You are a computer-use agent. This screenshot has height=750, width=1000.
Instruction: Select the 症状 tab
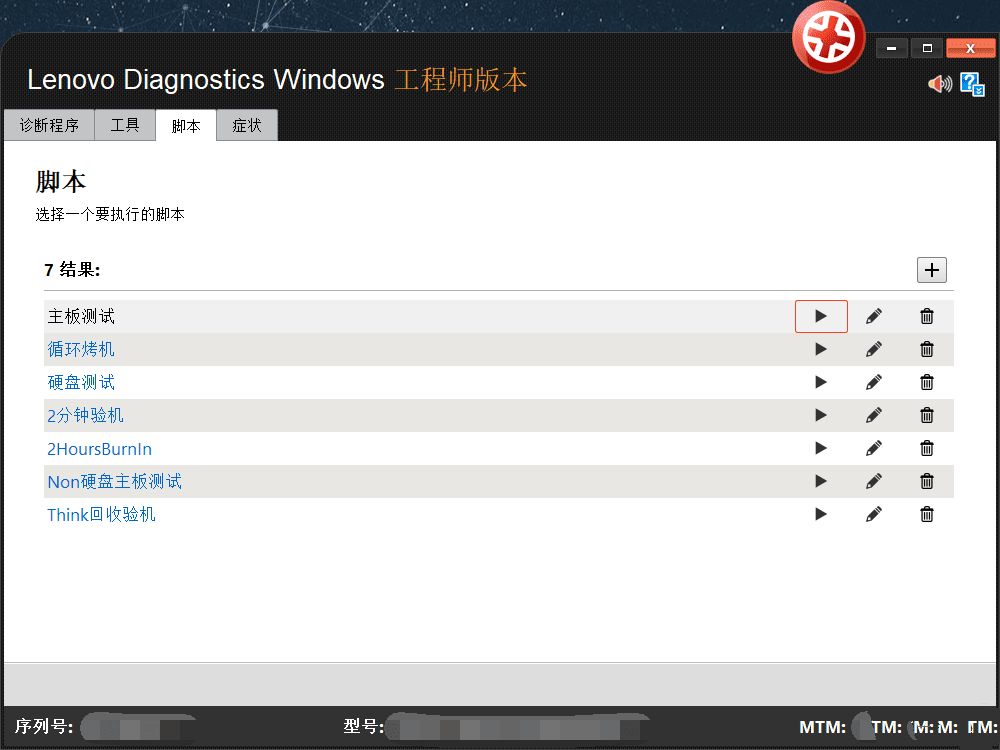coord(247,126)
